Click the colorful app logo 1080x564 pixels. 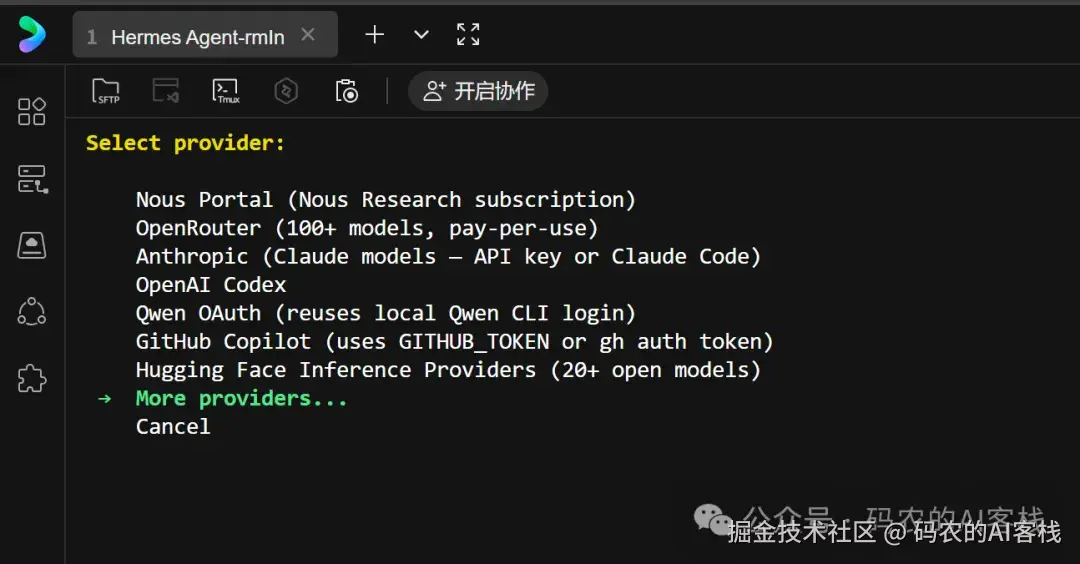coord(32,35)
